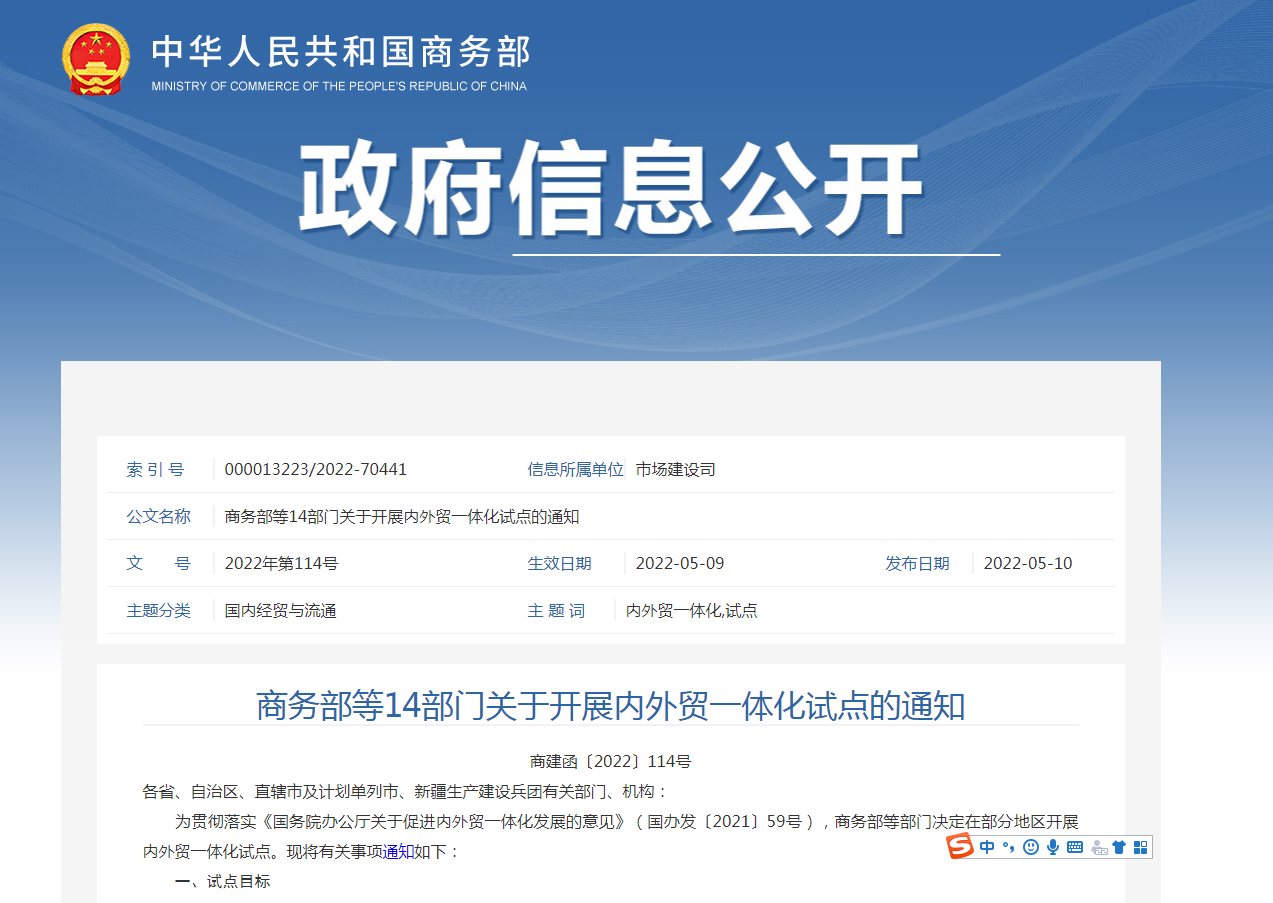Open the emoji smiley panel
This screenshot has height=903, width=1273.
tap(1030, 847)
